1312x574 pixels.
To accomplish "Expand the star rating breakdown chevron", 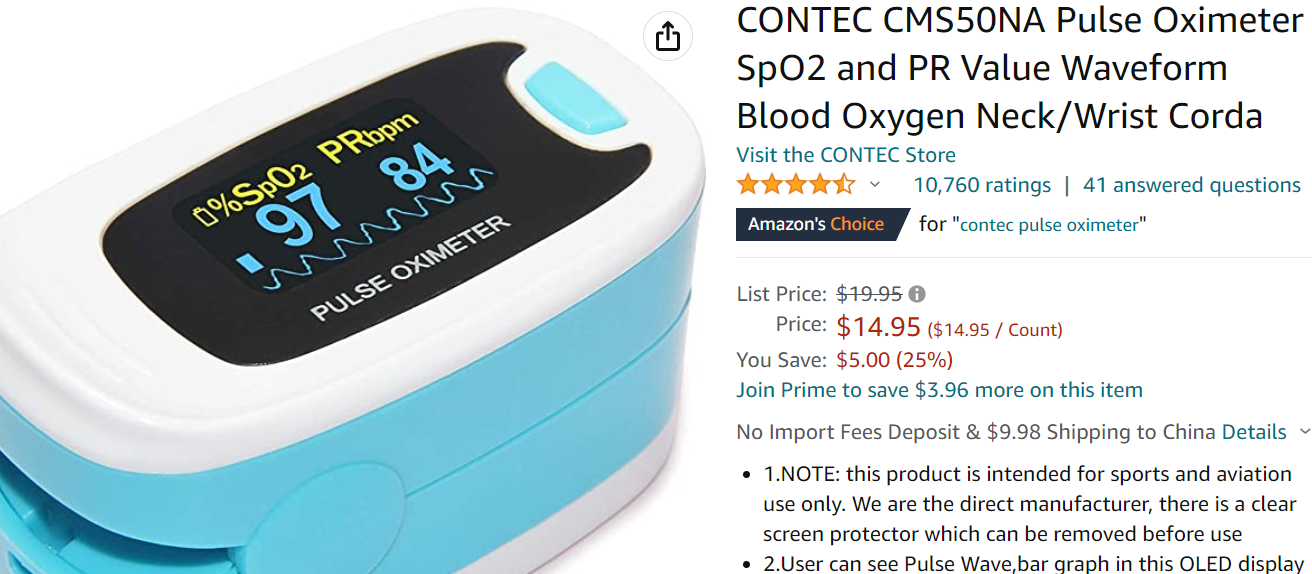I will (x=875, y=185).
